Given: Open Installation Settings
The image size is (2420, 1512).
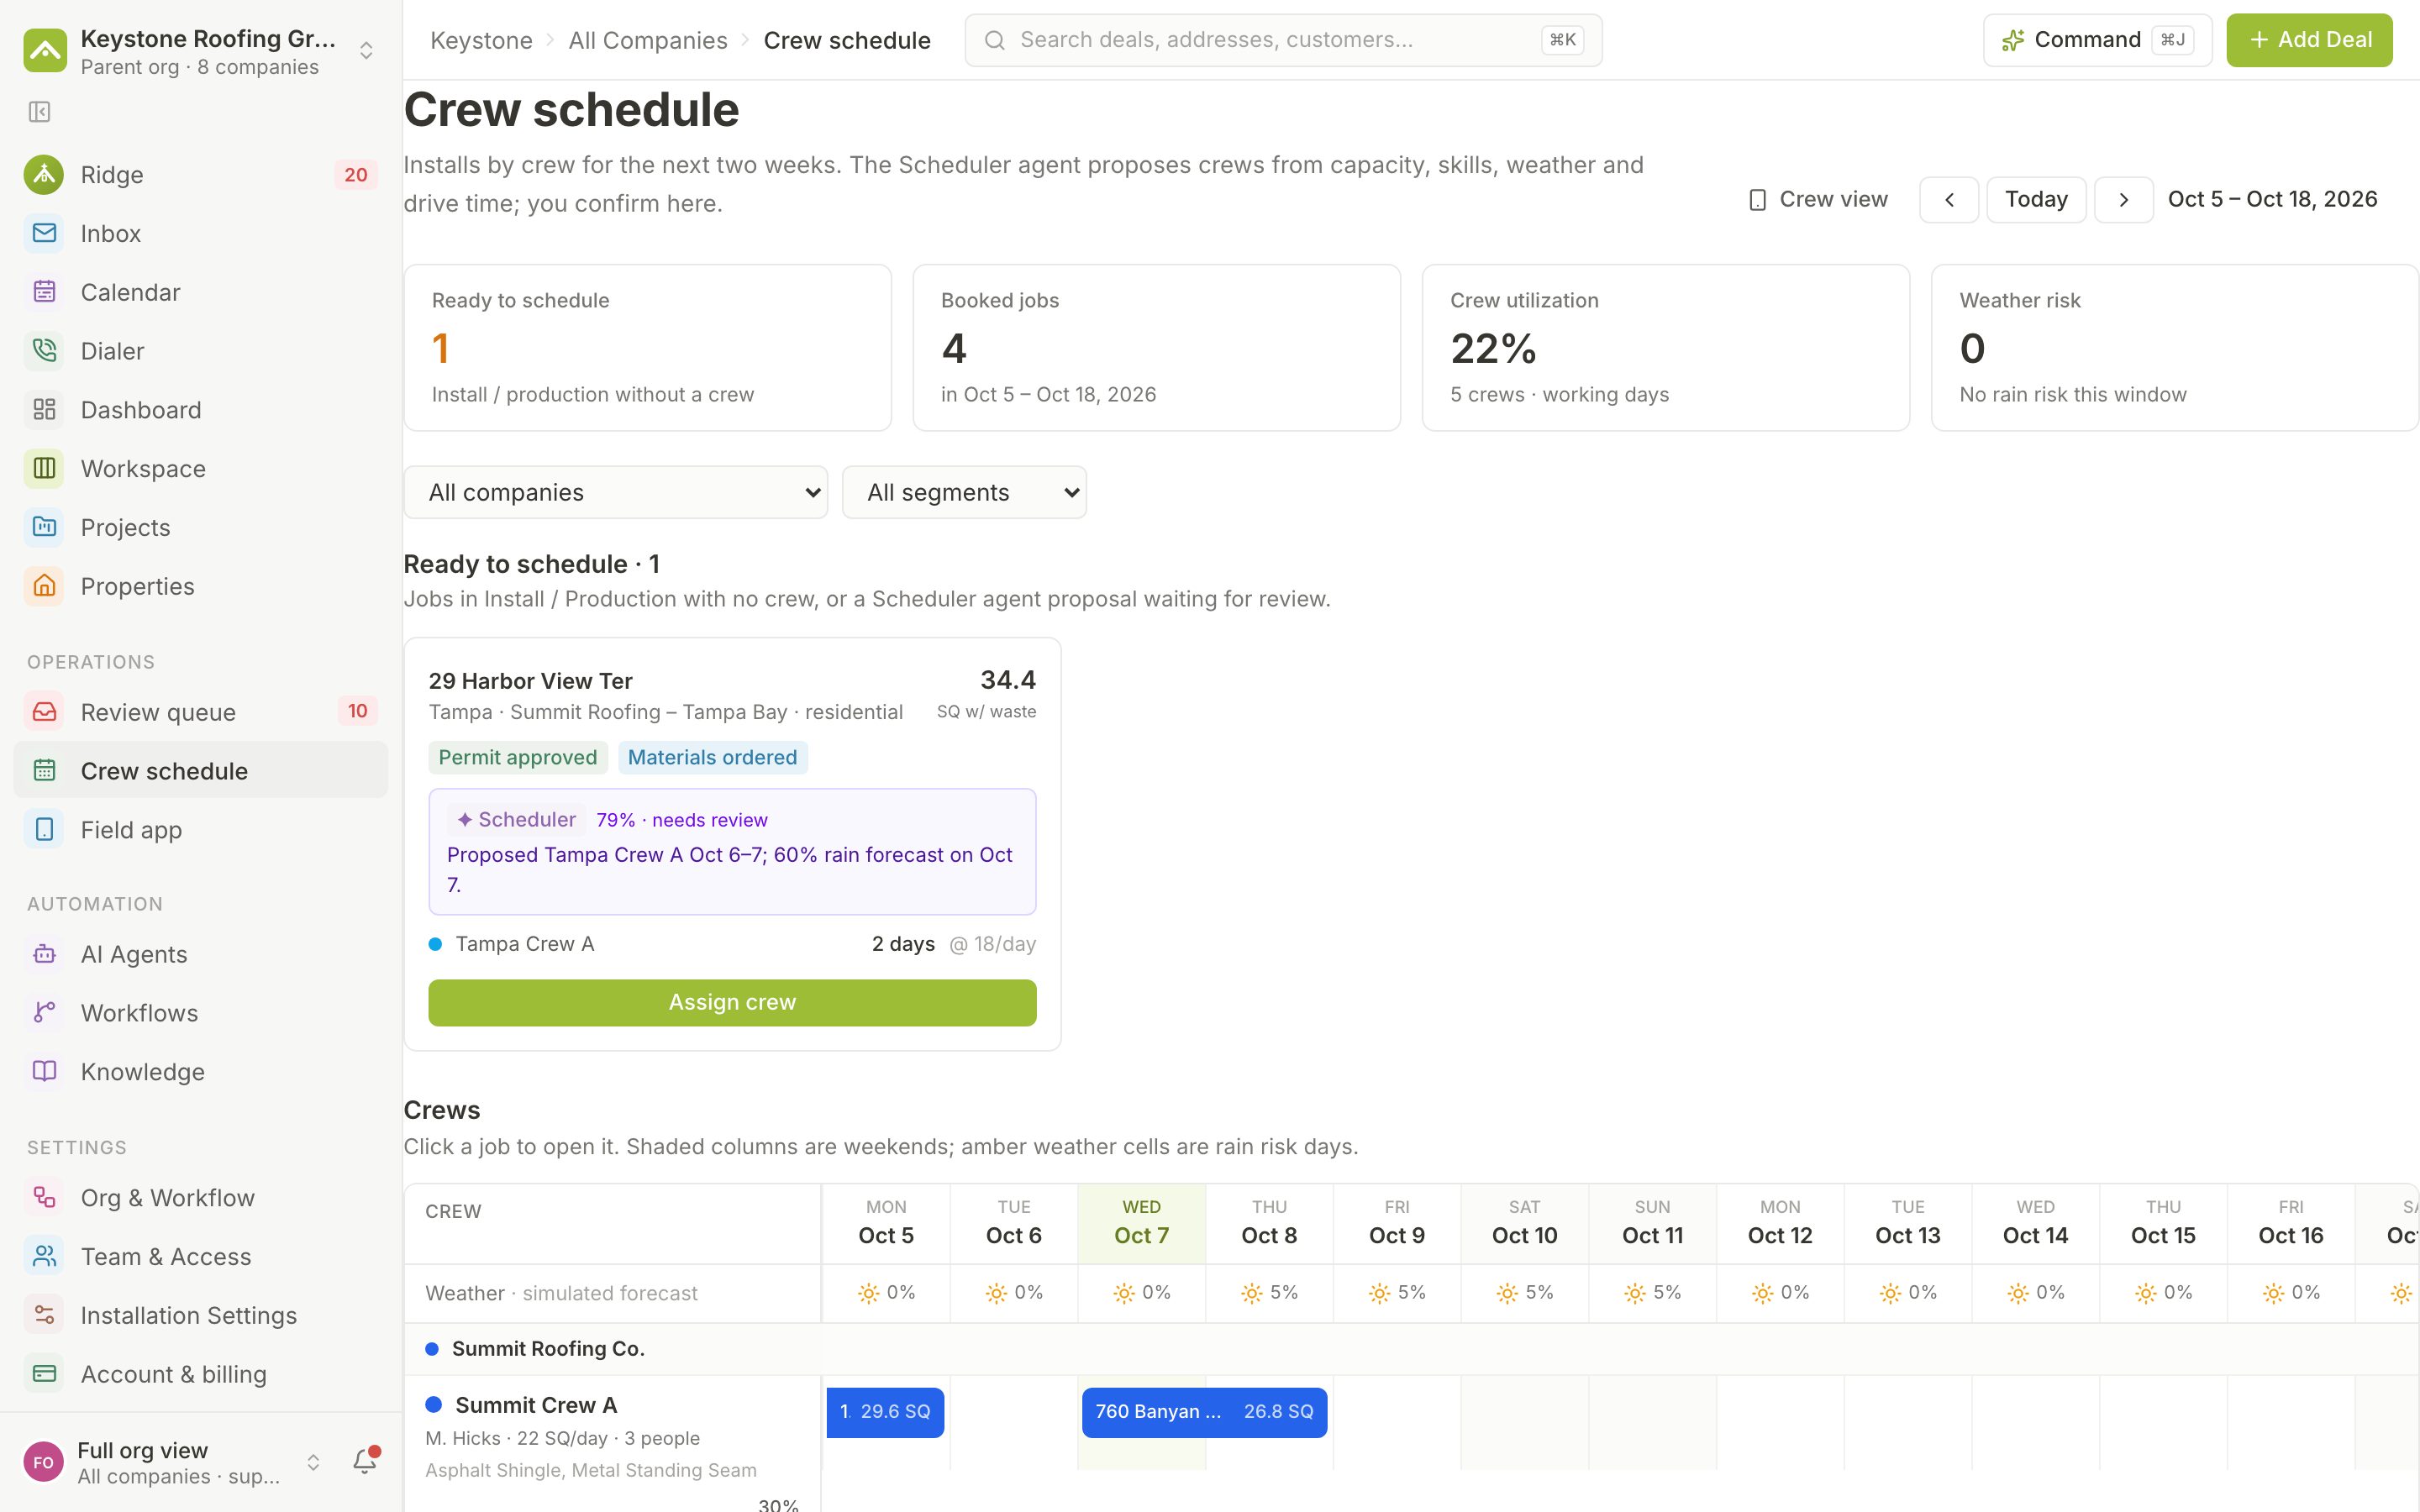Looking at the screenshot, I should tap(200, 1316).
